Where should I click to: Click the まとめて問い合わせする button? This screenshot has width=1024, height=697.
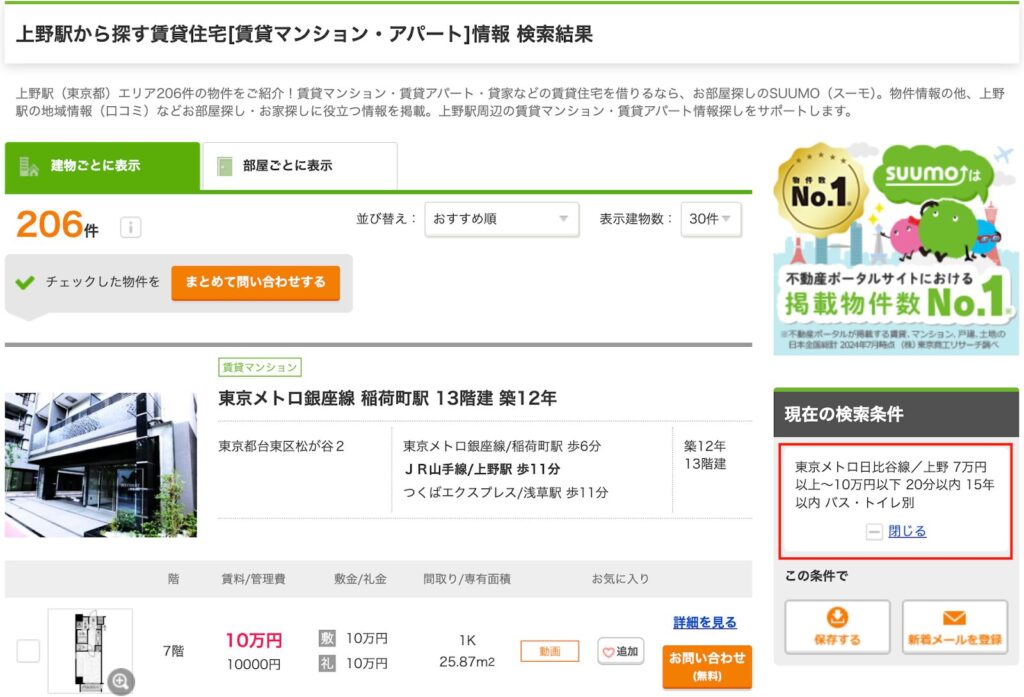(255, 282)
